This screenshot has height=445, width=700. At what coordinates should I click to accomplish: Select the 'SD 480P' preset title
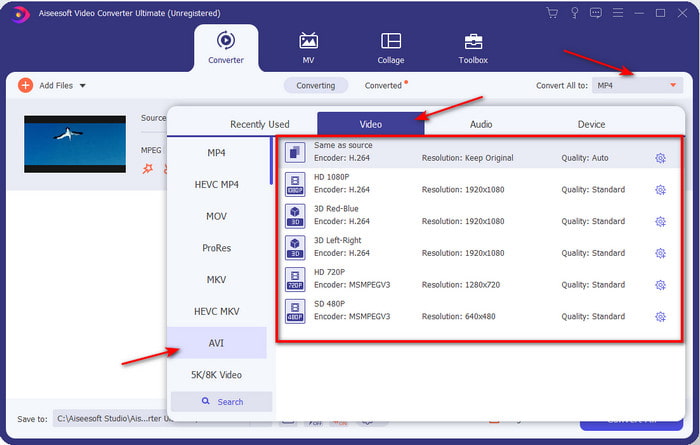coord(329,304)
